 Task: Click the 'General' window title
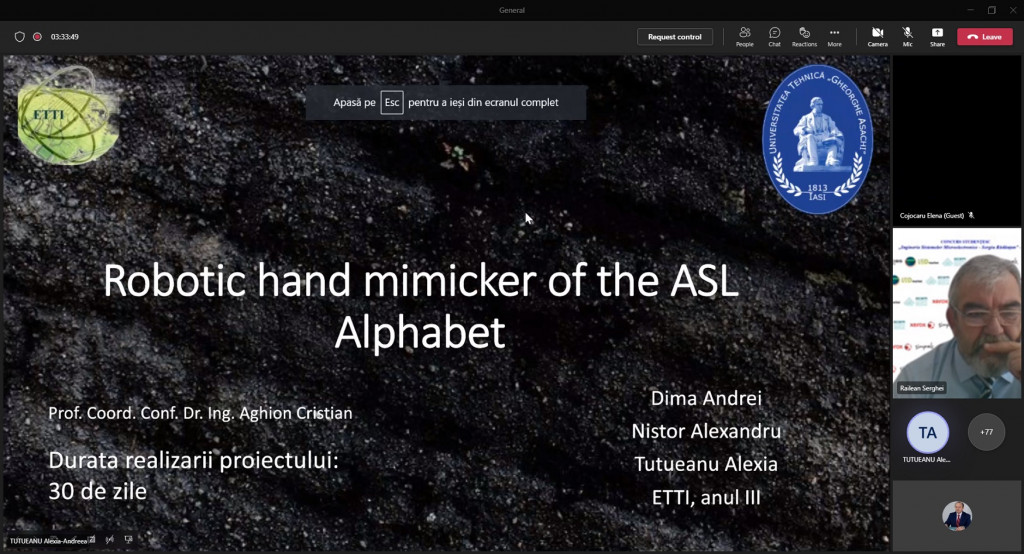point(512,10)
